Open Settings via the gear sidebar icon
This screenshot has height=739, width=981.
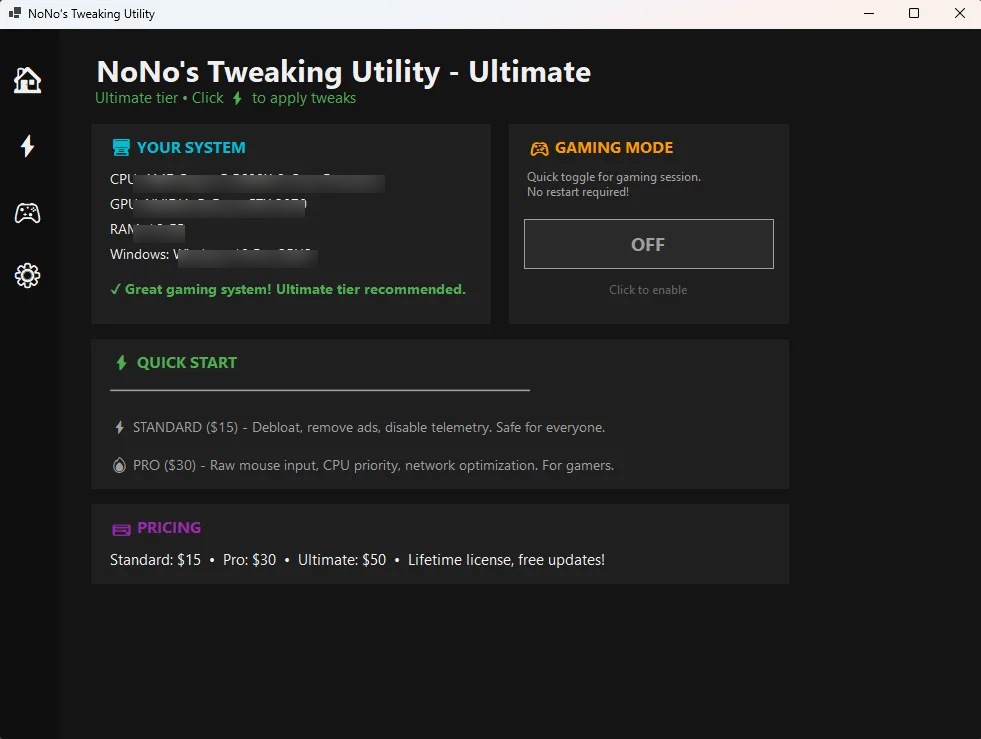point(27,275)
